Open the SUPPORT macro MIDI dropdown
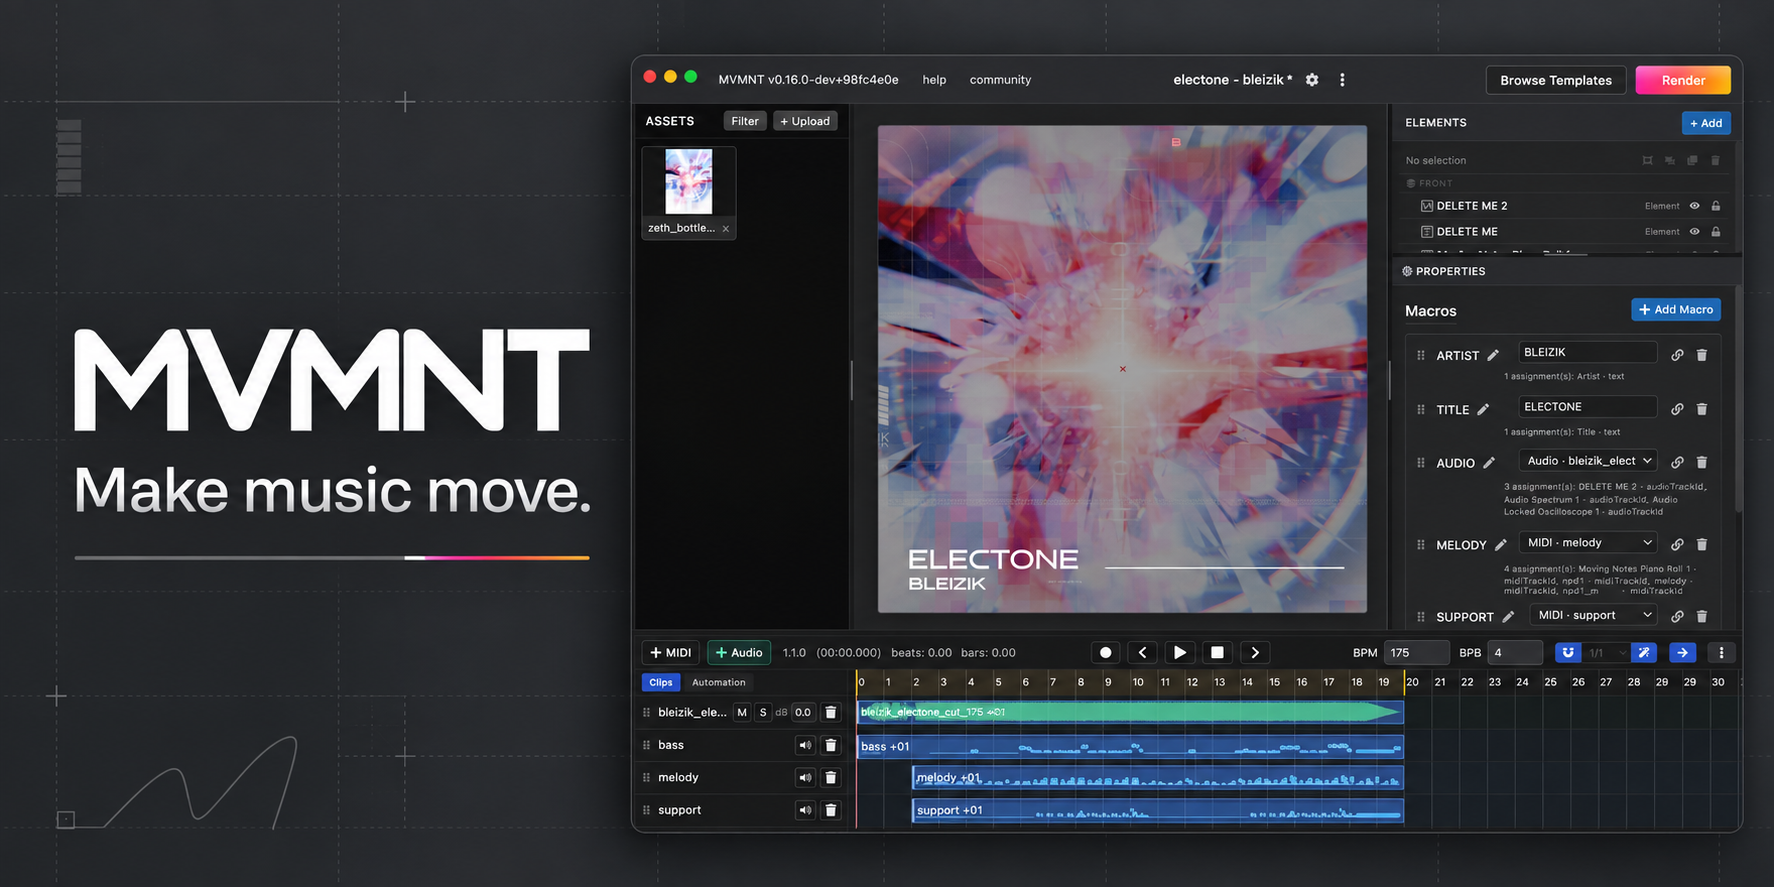The height and width of the screenshot is (887, 1774). tap(1593, 616)
